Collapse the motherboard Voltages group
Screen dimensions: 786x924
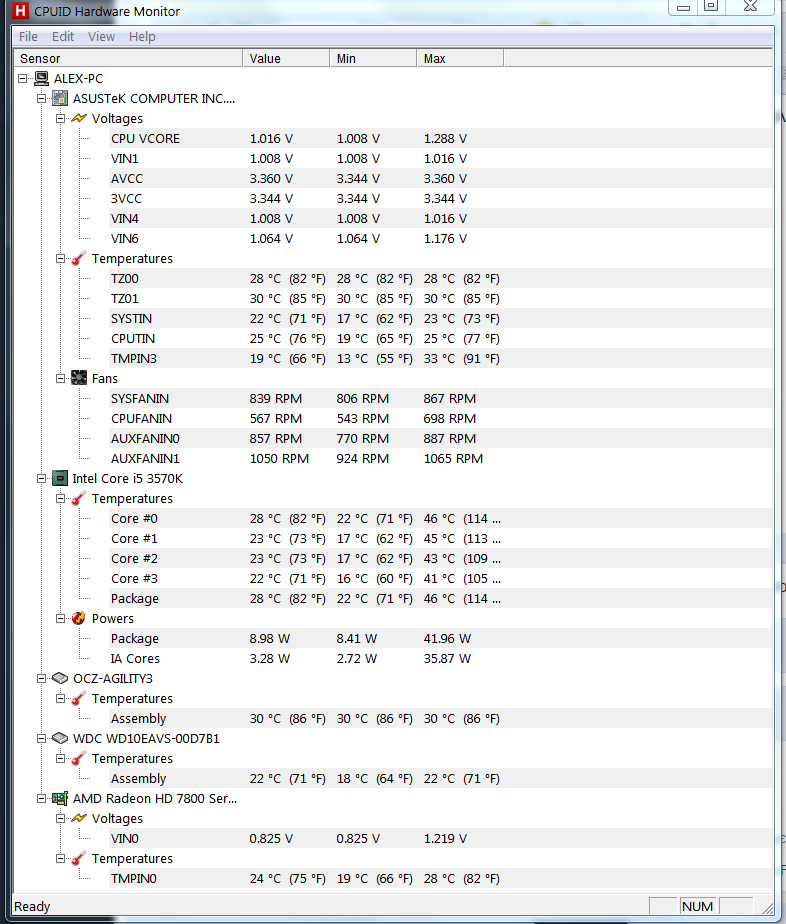(x=61, y=118)
